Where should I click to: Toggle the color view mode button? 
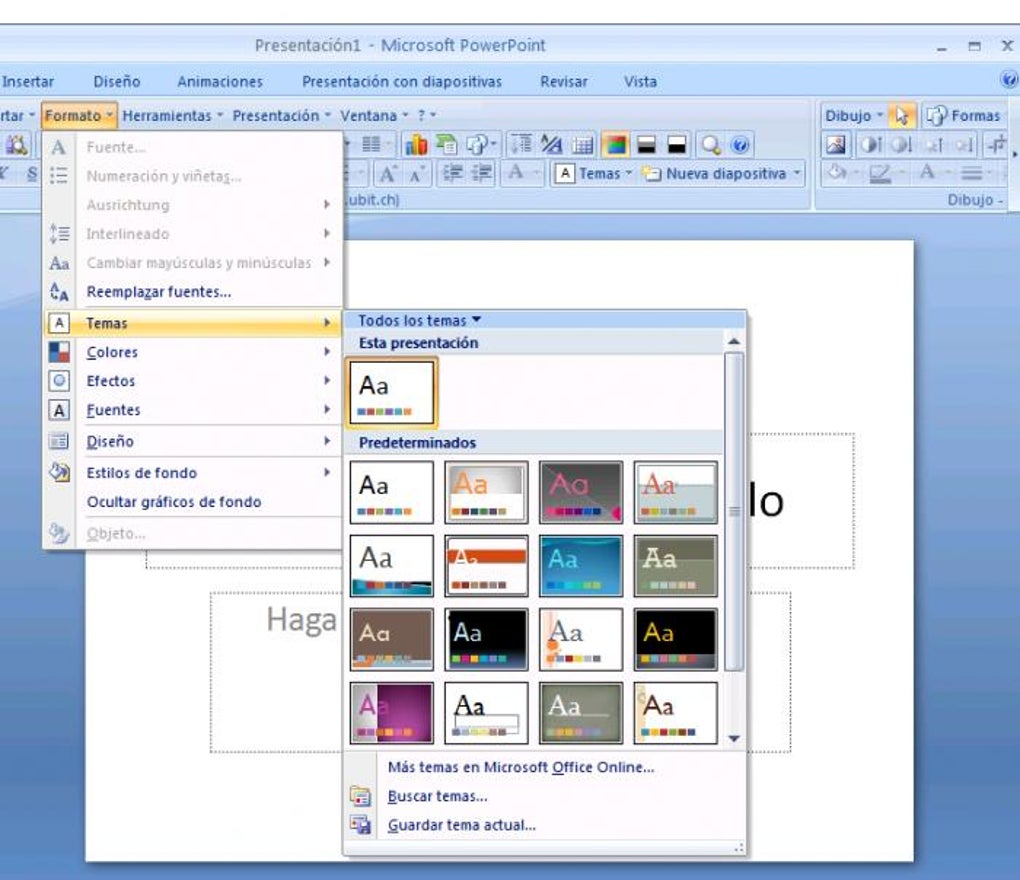tap(615, 144)
